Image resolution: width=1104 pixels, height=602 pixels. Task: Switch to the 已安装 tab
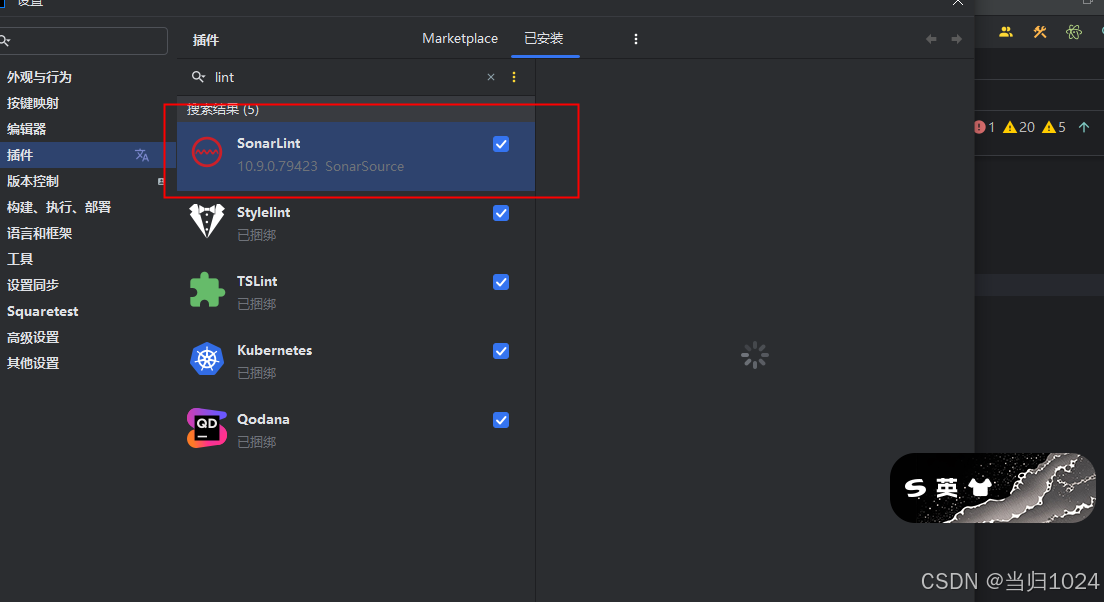[x=544, y=39]
